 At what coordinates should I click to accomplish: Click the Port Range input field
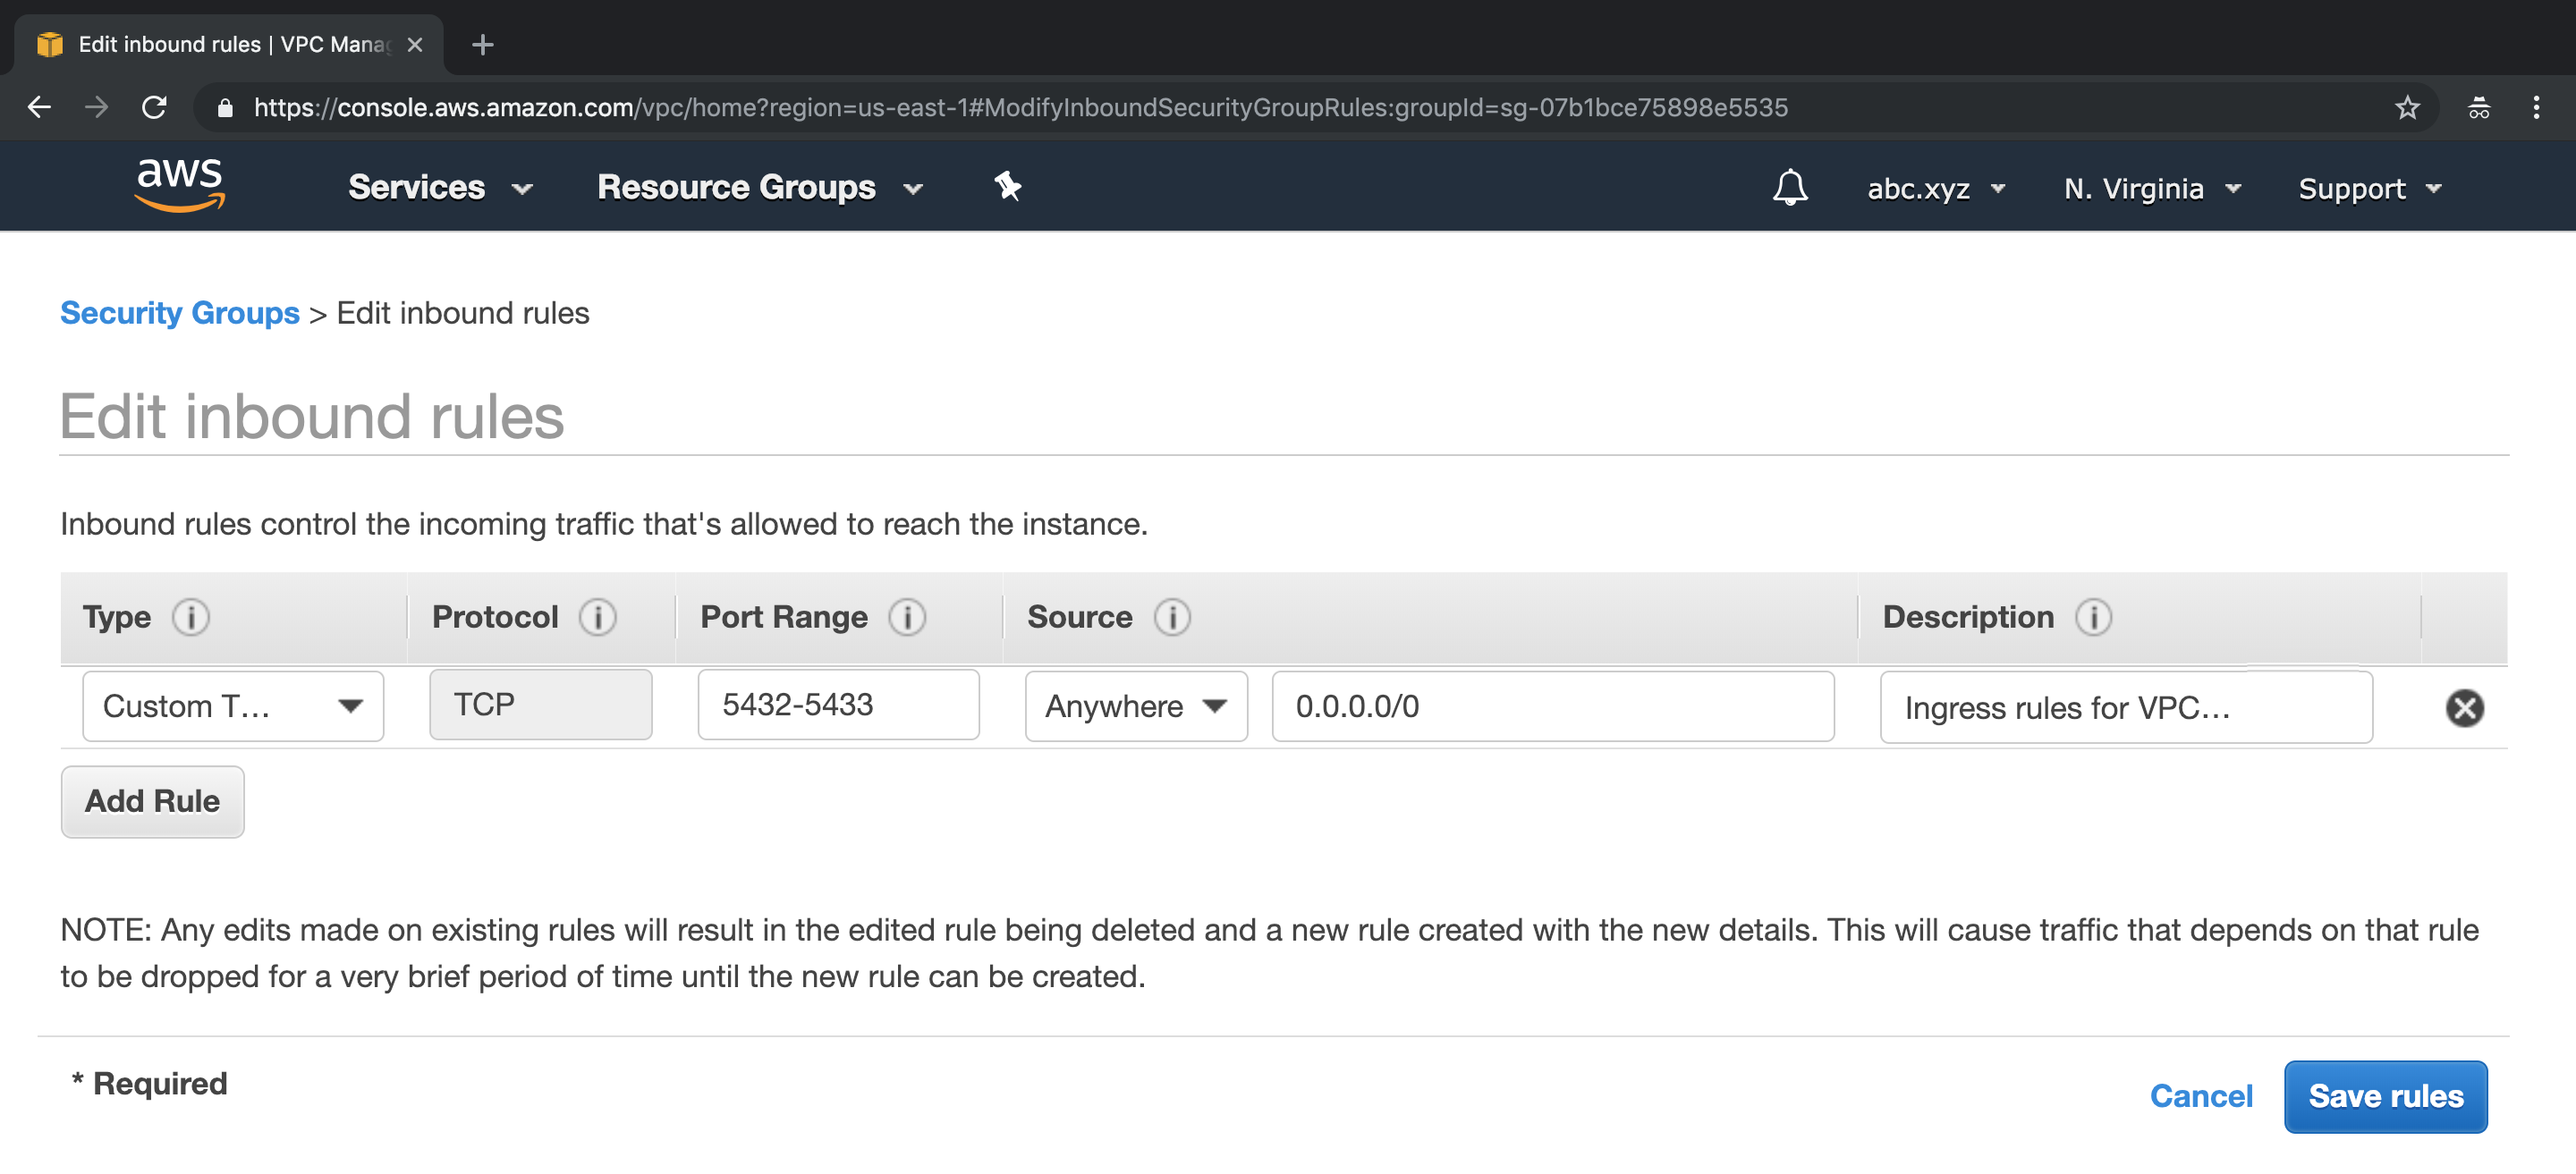(x=838, y=705)
